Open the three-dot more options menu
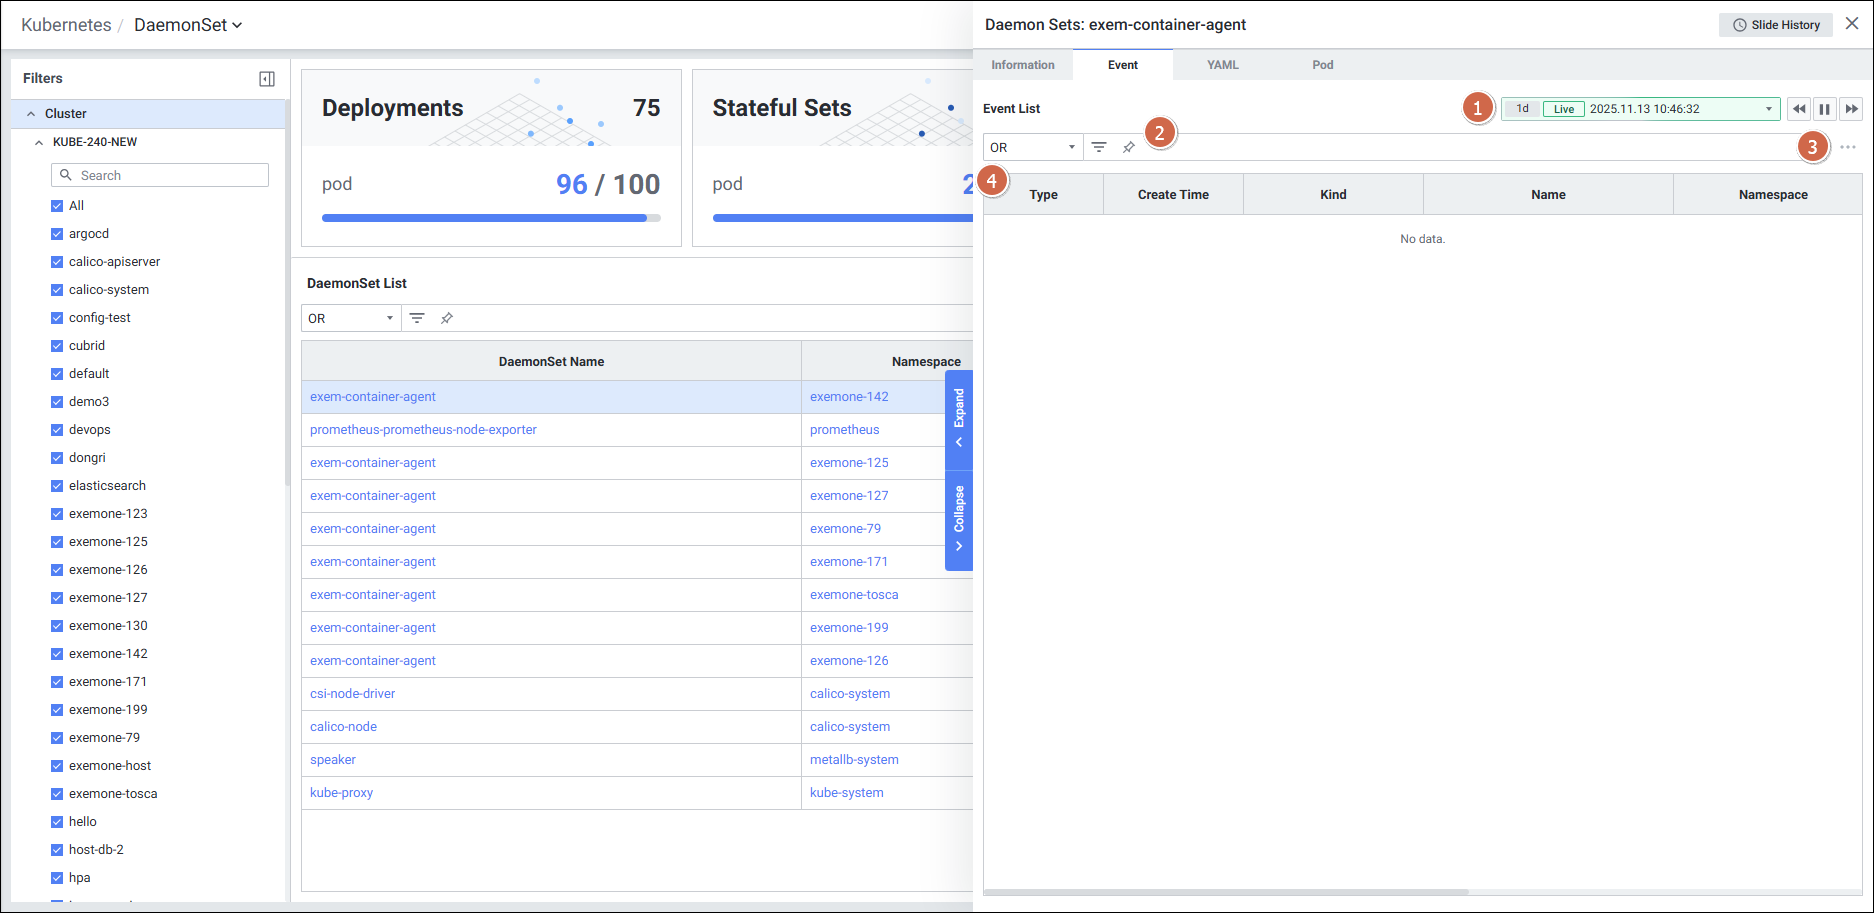 pyautogui.click(x=1847, y=147)
